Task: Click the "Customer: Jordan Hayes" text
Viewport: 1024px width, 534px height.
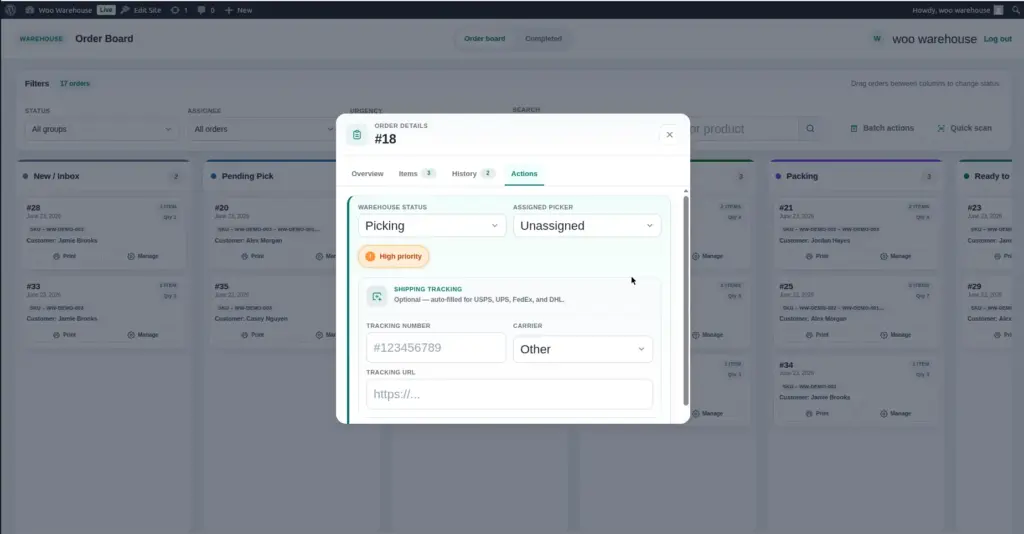Action: pyautogui.click(x=814, y=240)
